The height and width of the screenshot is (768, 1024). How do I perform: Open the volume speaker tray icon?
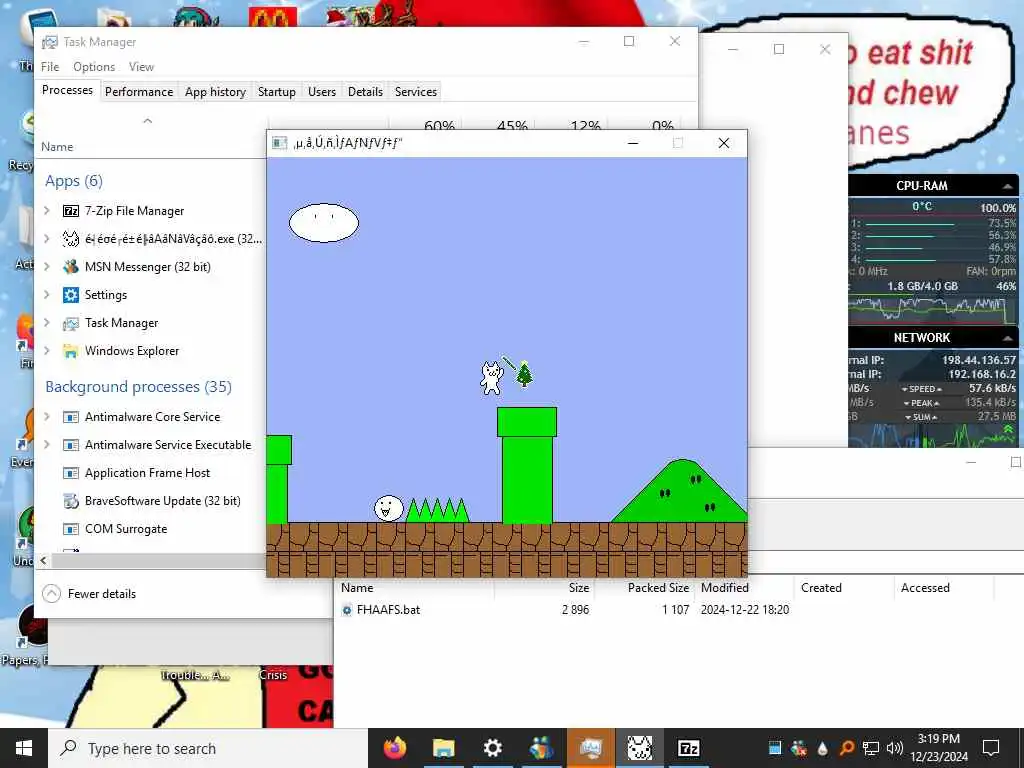pyautogui.click(x=895, y=748)
